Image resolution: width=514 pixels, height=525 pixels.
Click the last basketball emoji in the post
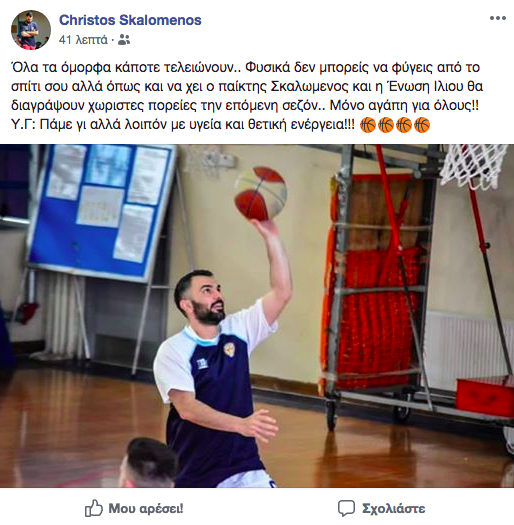(422, 125)
